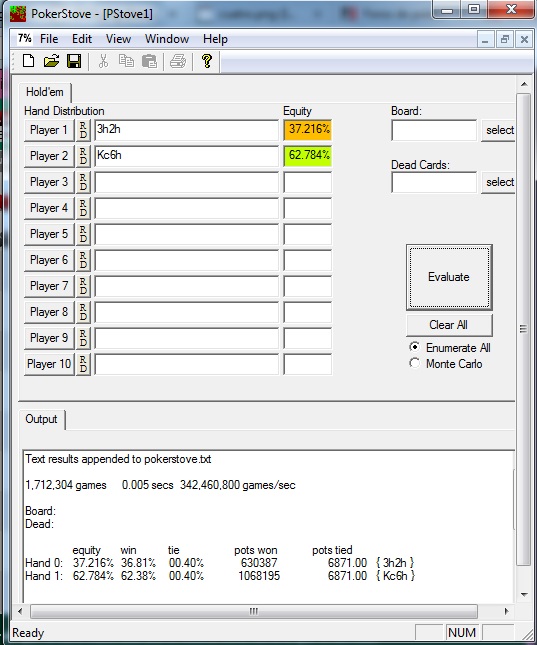This screenshot has height=645, width=537.
Task: Click the select button next to Board
Action: (499, 130)
